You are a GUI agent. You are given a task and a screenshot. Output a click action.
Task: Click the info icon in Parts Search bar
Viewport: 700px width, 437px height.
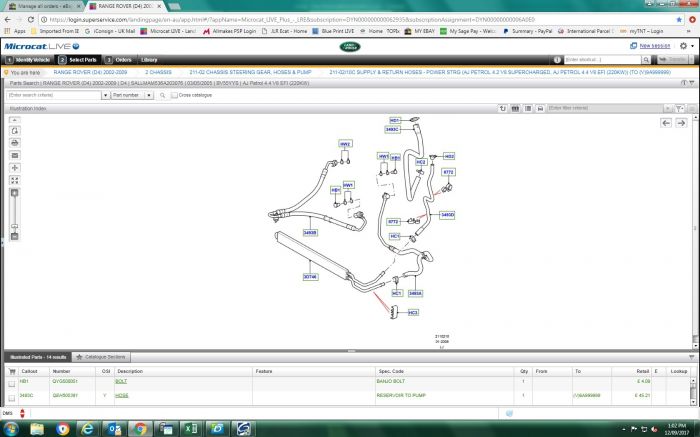coord(683,83)
